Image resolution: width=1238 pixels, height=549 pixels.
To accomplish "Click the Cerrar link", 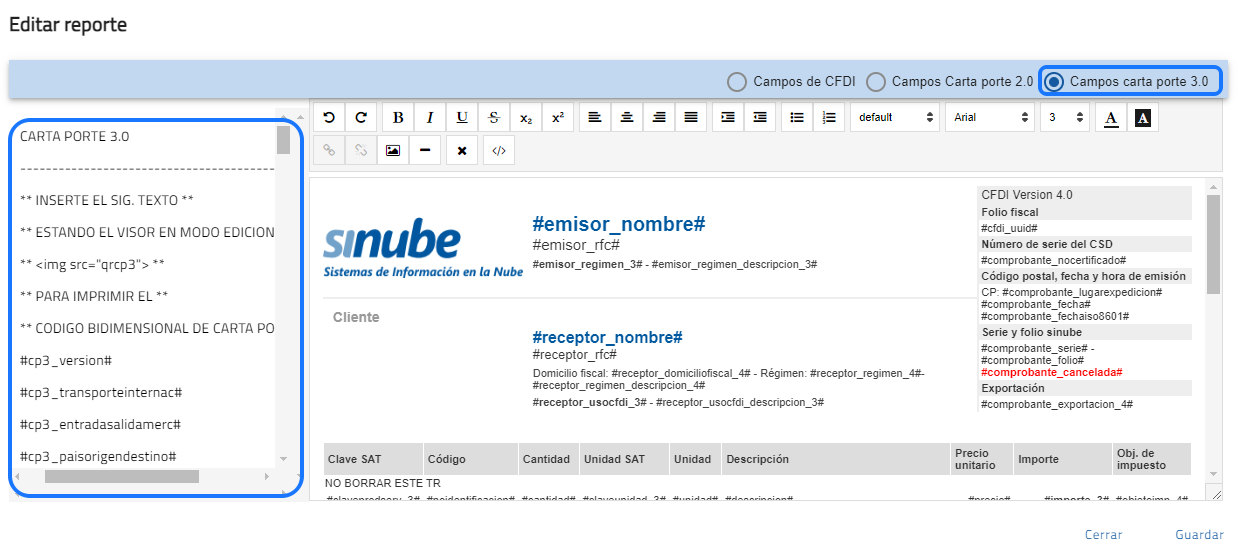I will [1103, 535].
